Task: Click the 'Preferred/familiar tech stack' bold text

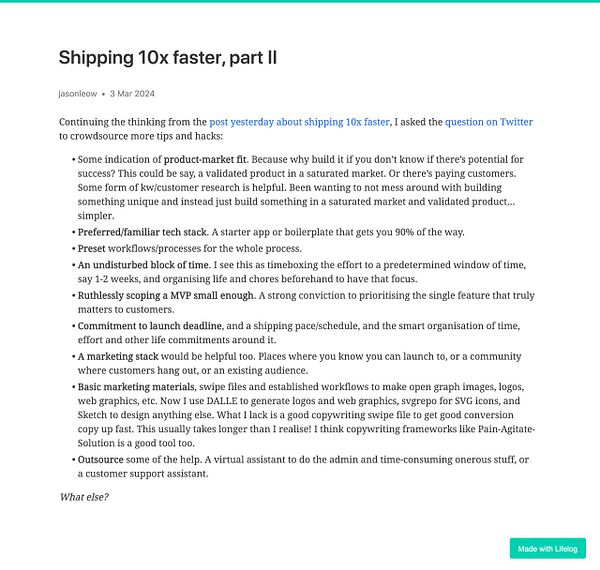Action: tap(143, 232)
